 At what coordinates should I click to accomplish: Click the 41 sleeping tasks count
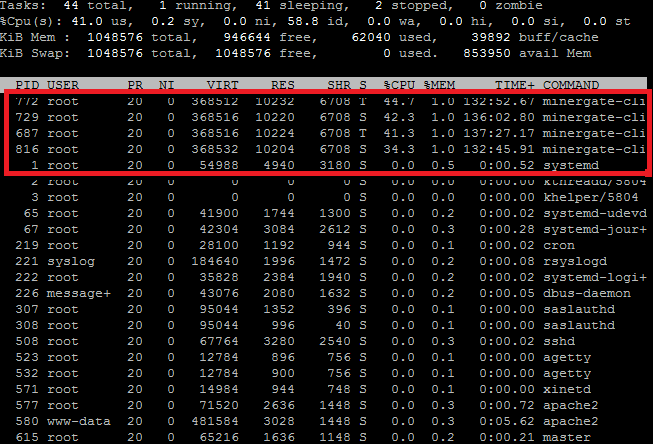[263, 6]
